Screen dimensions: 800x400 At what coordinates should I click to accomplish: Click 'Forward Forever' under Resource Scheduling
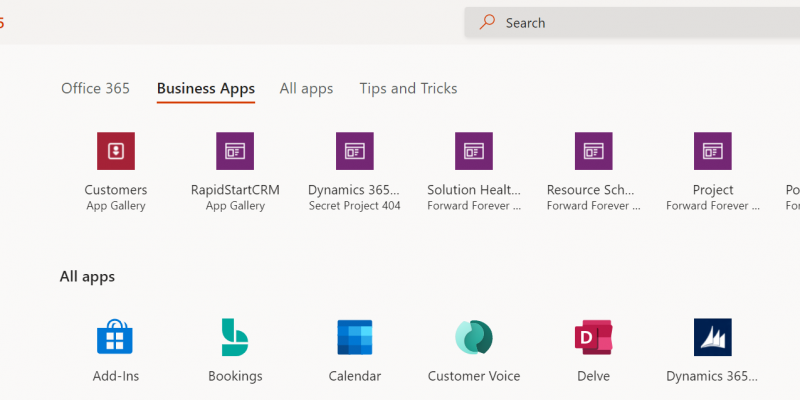[593, 206]
